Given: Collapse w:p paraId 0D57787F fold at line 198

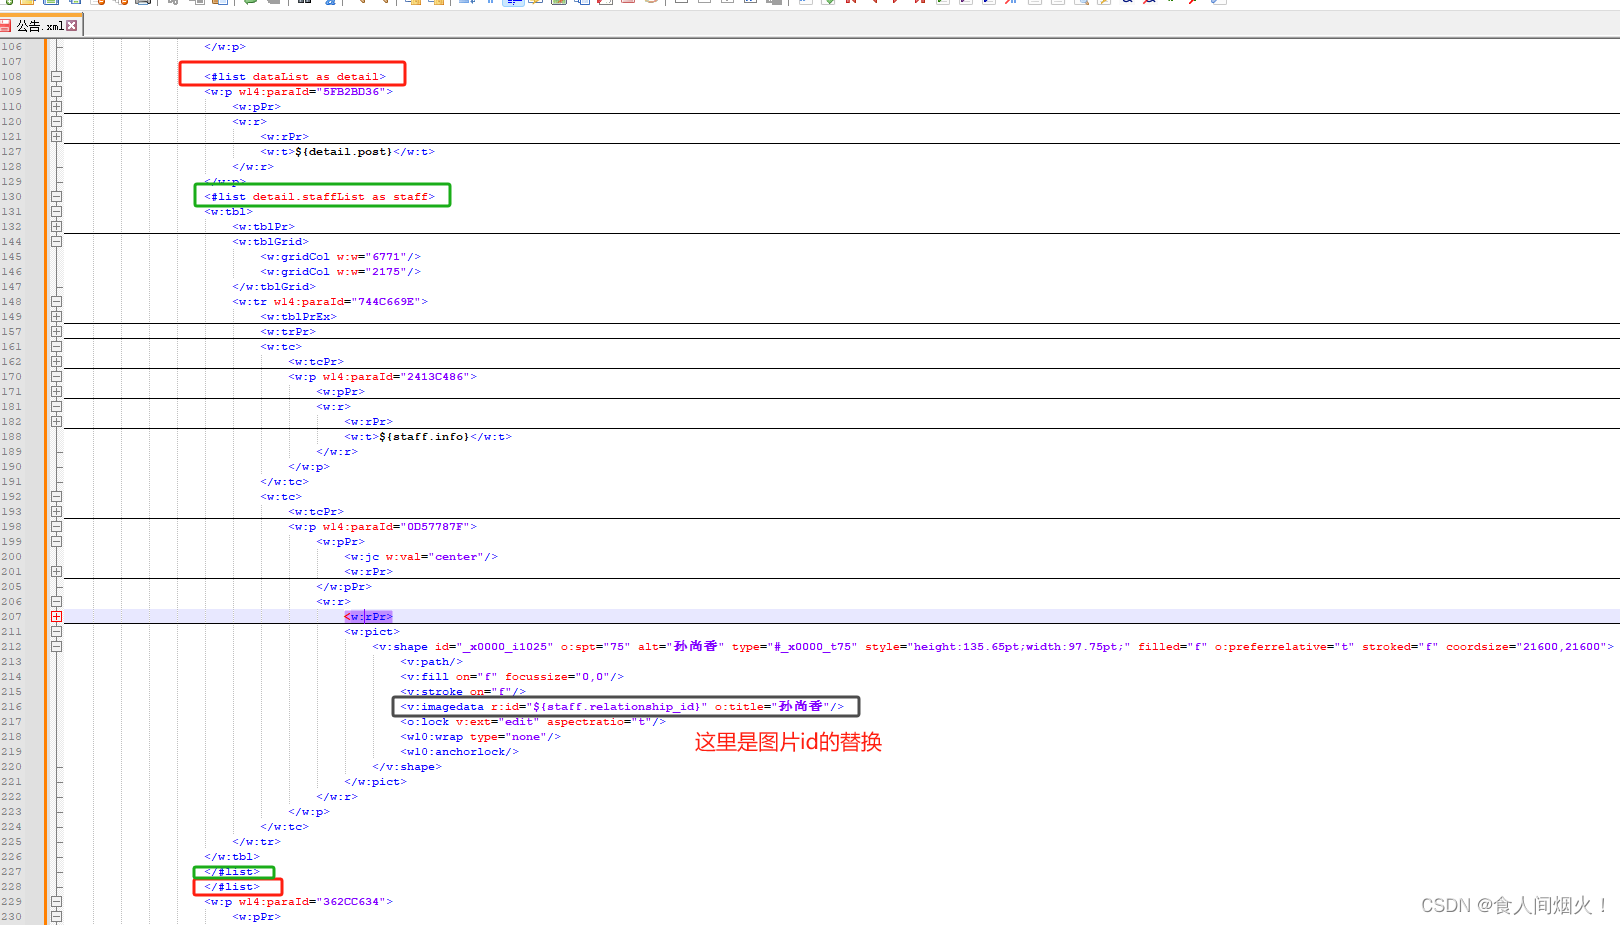Looking at the screenshot, I should (x=56, y=527).
